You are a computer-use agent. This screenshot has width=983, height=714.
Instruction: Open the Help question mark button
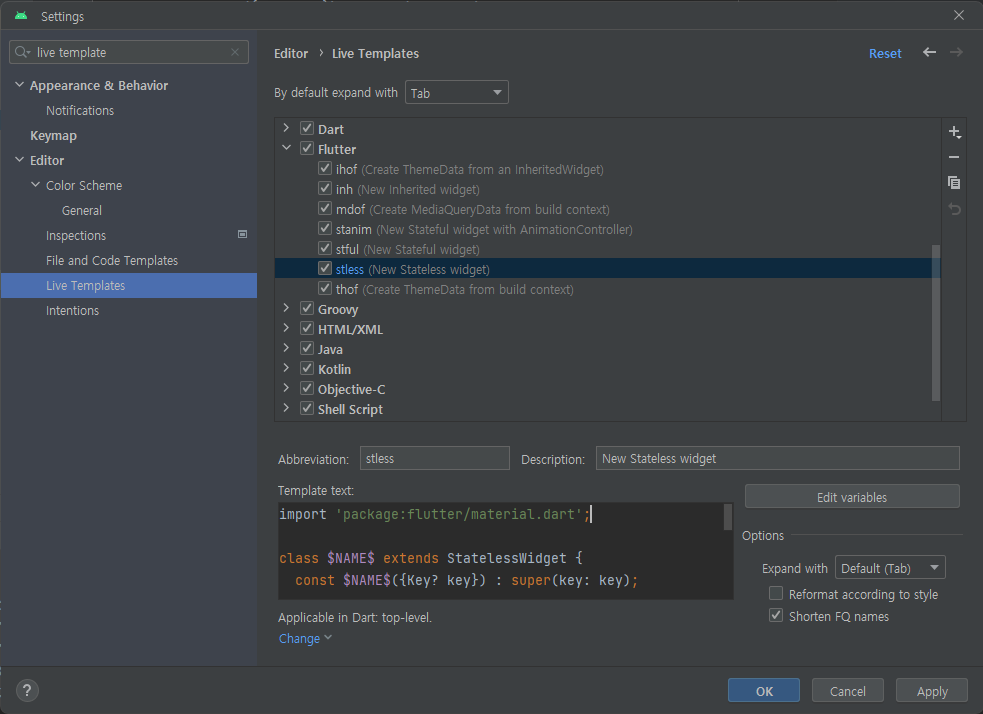26,691
